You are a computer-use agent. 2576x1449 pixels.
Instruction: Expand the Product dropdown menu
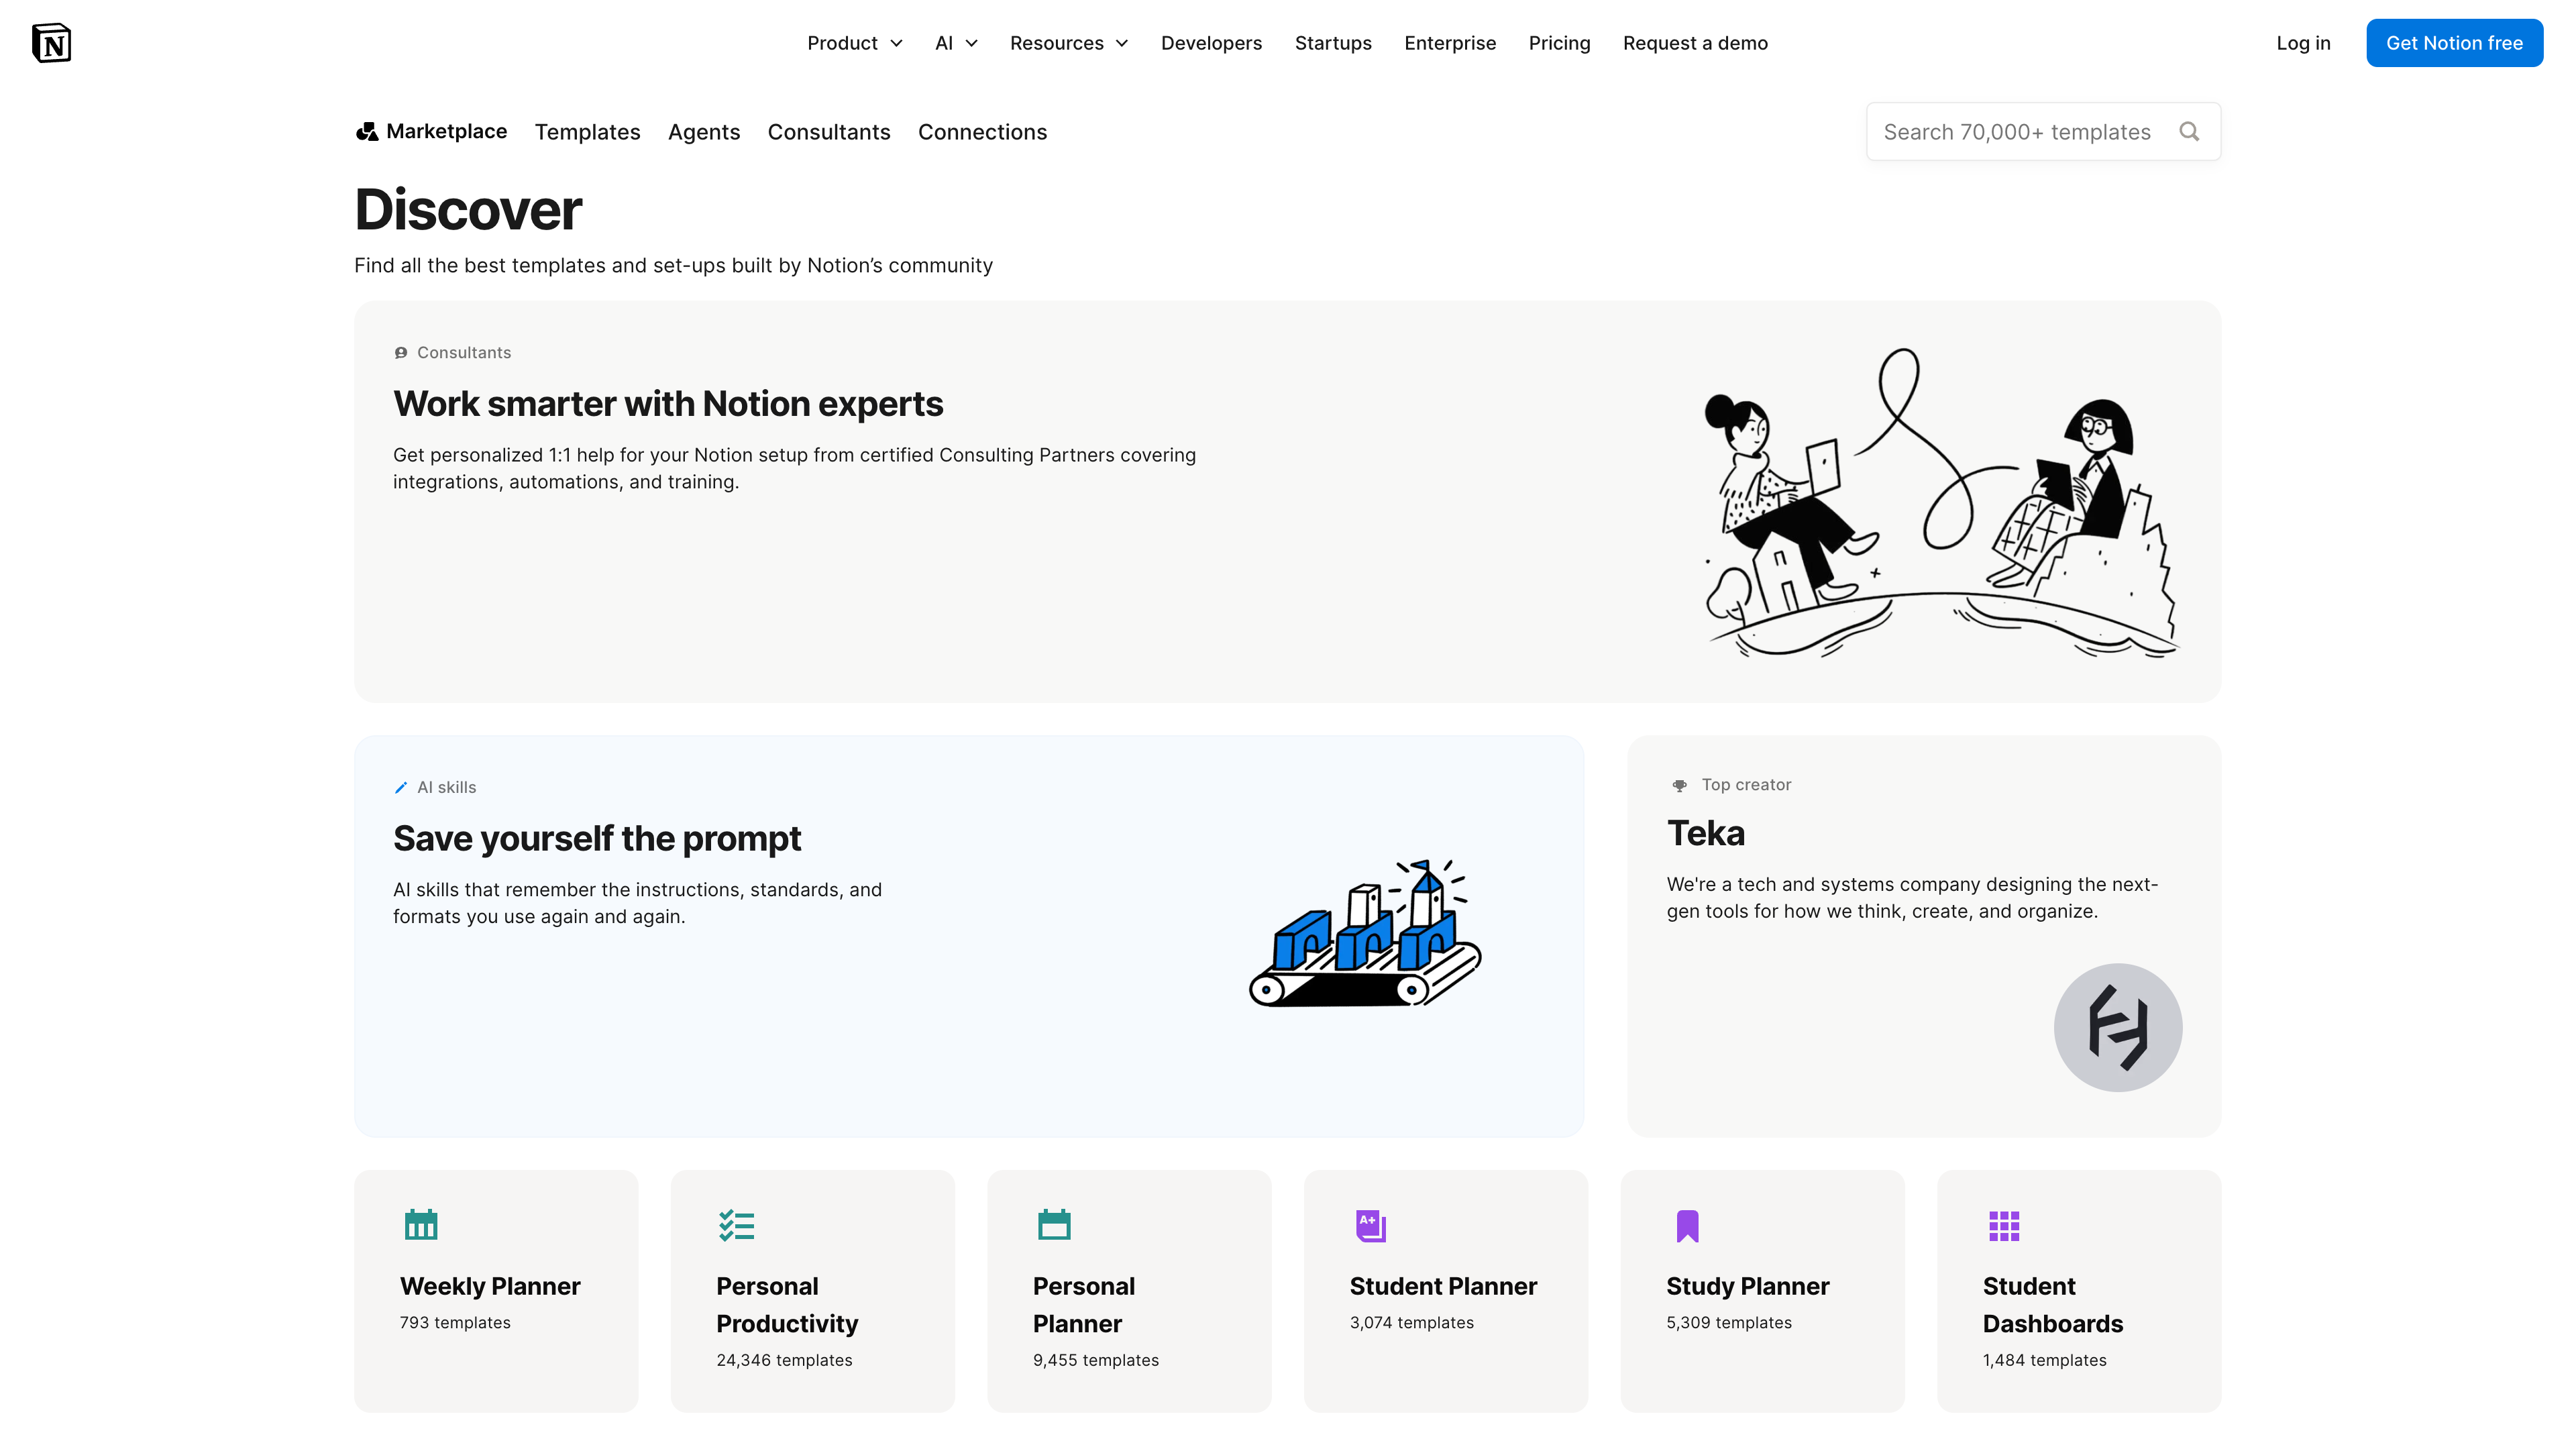[x=855, y=43]
